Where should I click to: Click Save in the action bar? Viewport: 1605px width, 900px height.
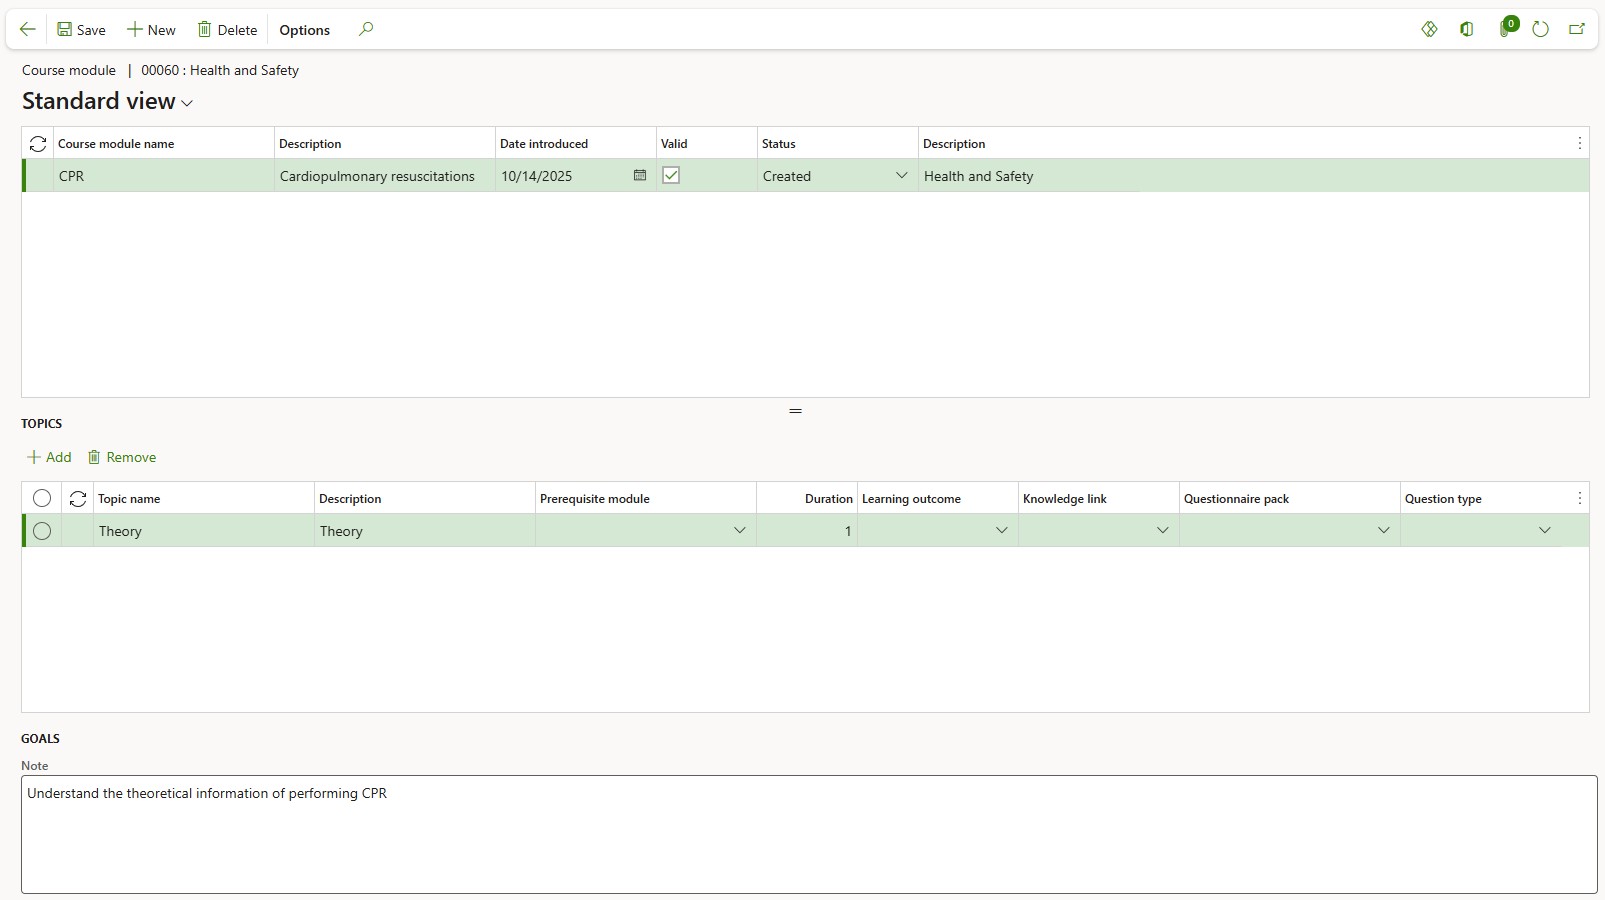tap(81, 30)
